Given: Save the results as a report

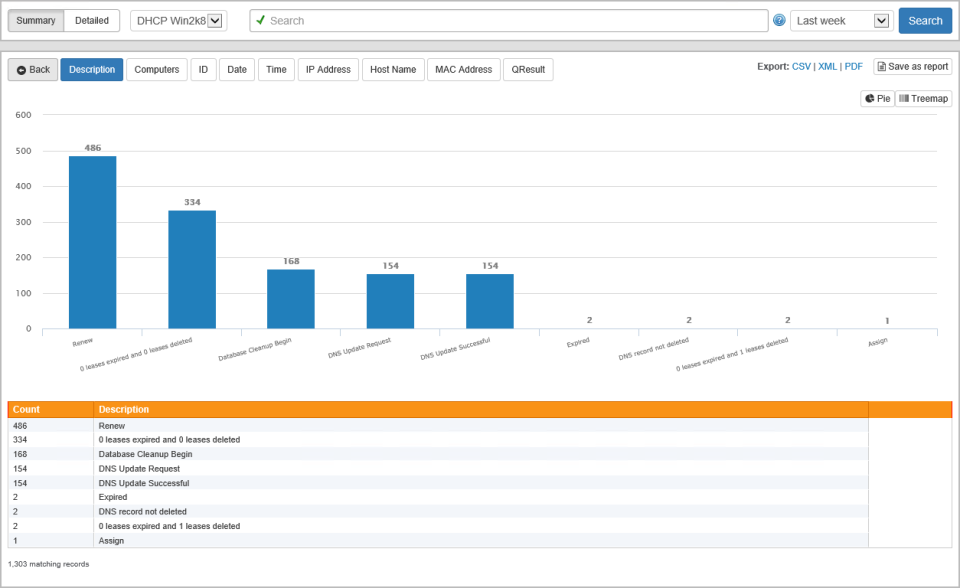Looking at the screenshot, I should 912,66.
